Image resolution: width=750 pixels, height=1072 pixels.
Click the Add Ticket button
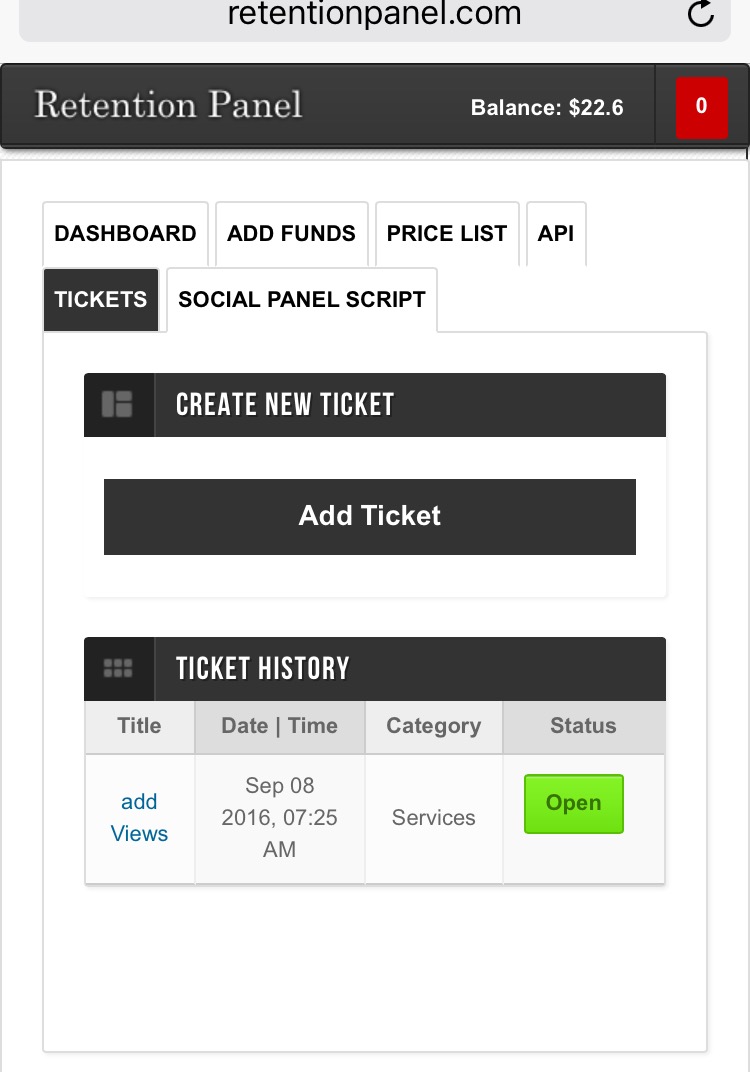[x=370, y=516]
